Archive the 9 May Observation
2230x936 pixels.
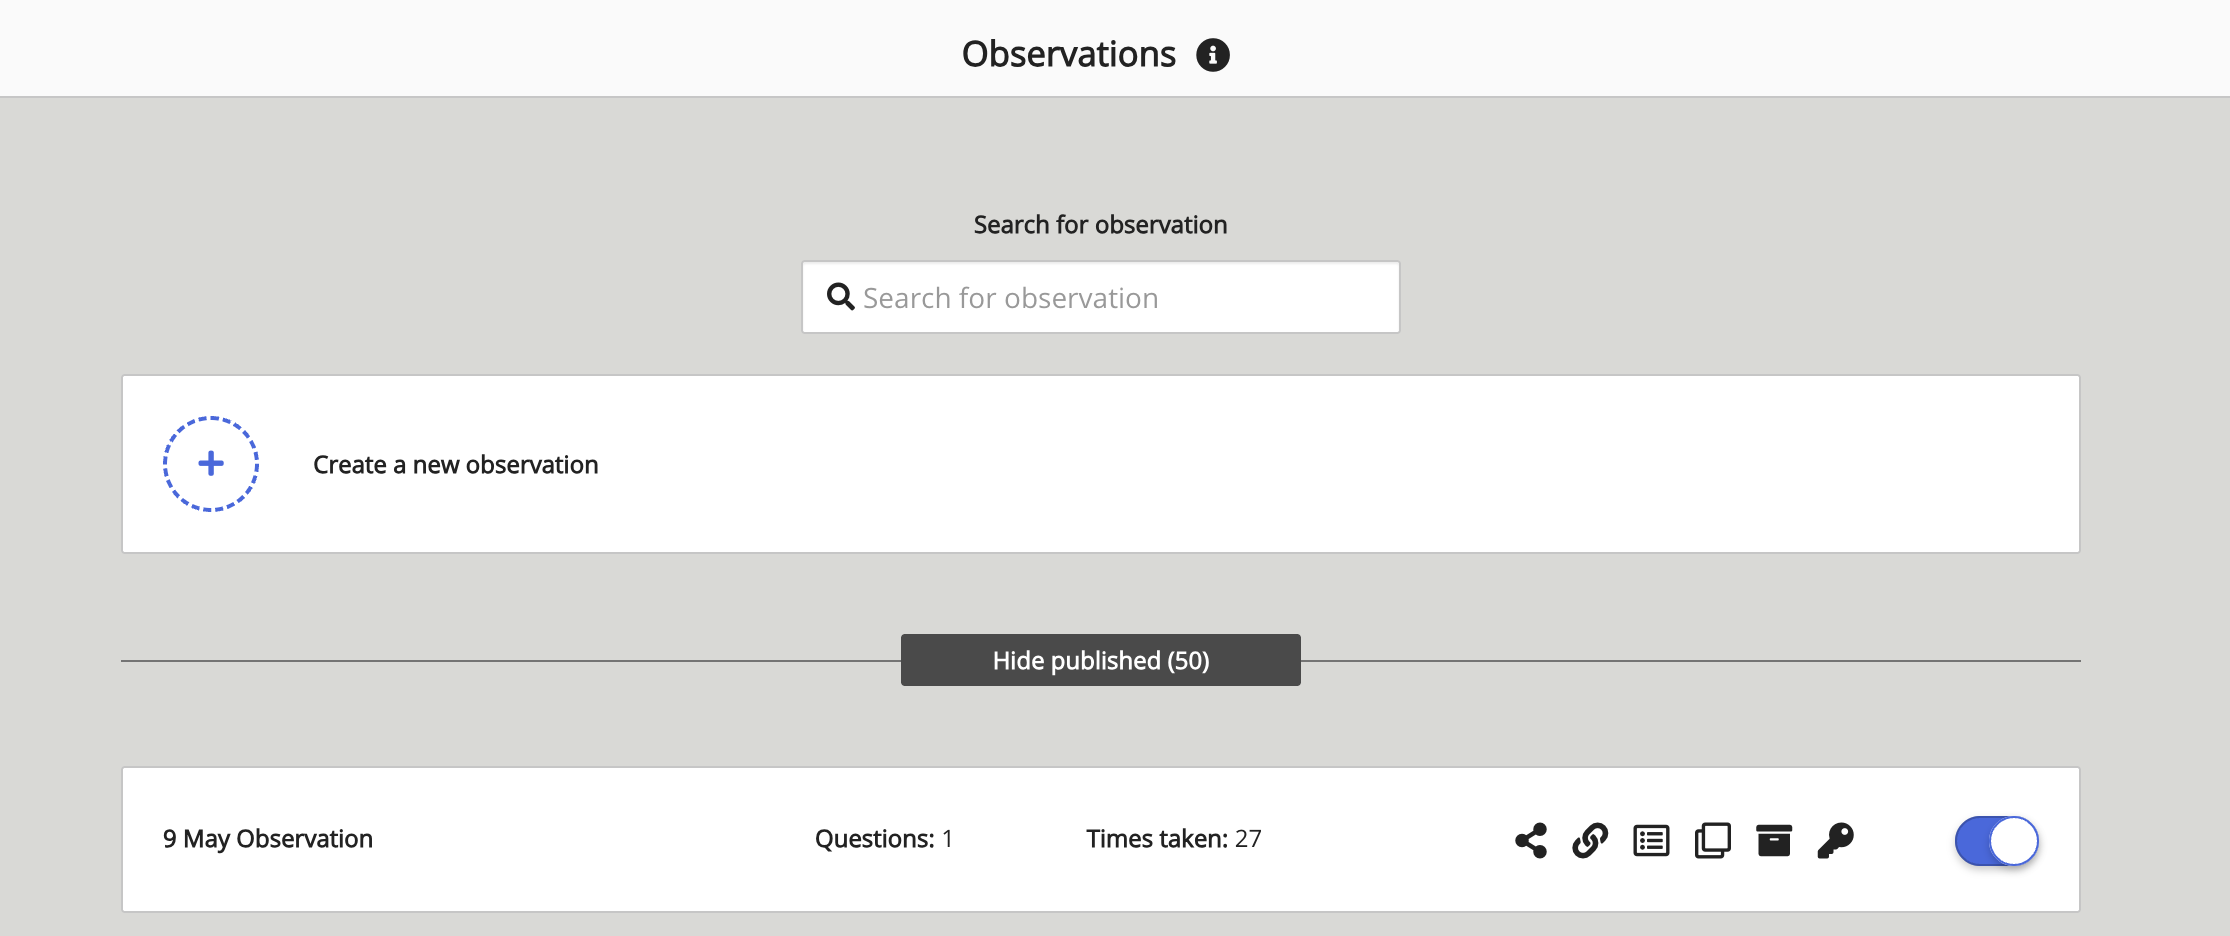click(1773, 841)
